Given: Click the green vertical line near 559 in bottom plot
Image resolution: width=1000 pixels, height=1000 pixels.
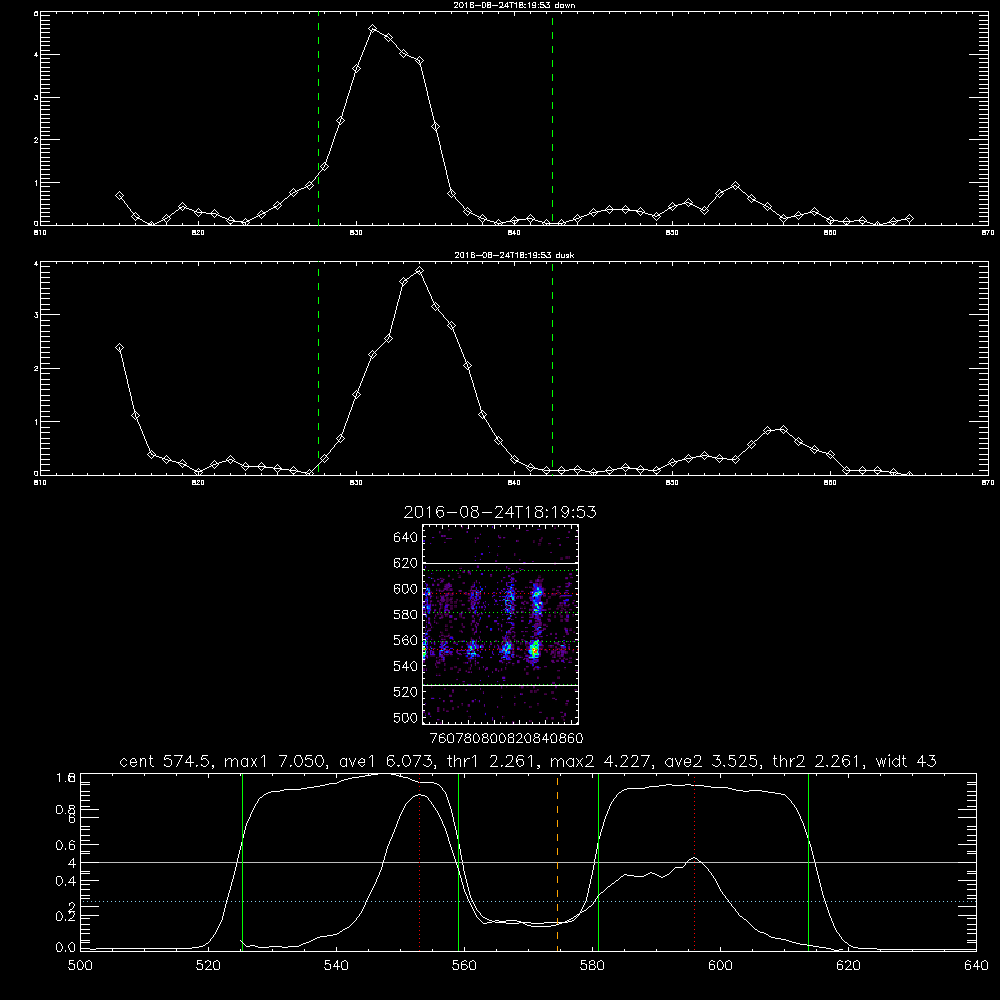Looking at the screenshot, I should coord(459,861).
